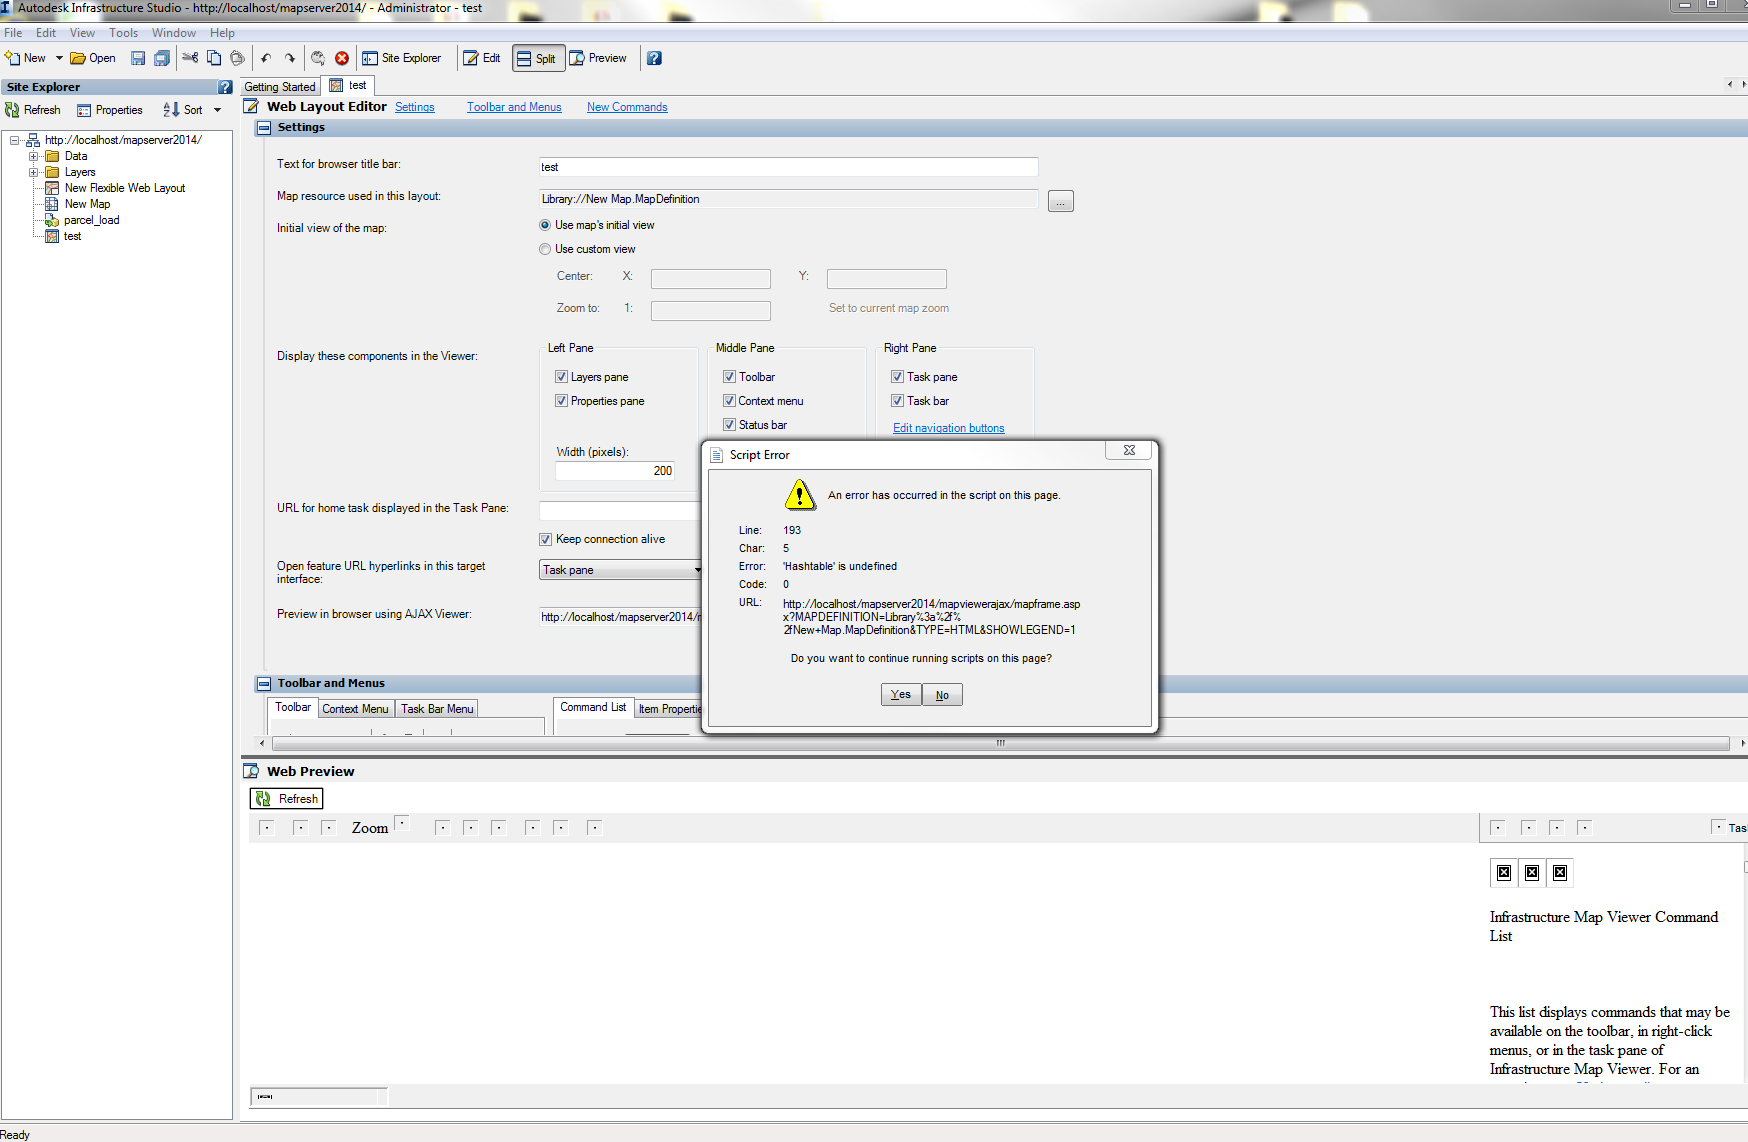Select test item in Site Explorer

(x=72, y=236)
